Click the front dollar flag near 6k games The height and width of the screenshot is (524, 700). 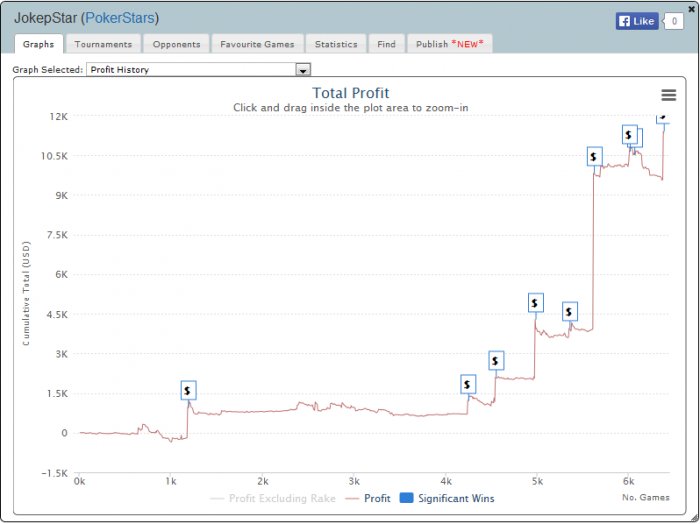(x=629, y=134)
